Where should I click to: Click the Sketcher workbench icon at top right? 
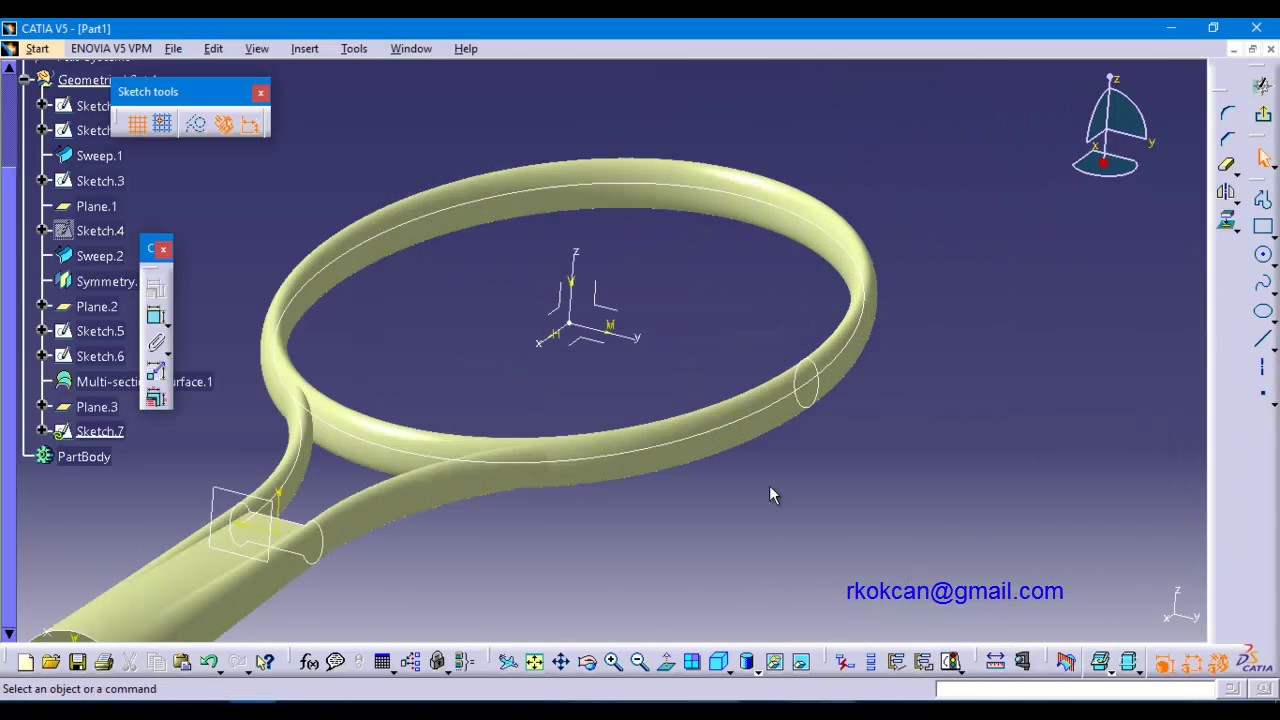point(1263,87)
